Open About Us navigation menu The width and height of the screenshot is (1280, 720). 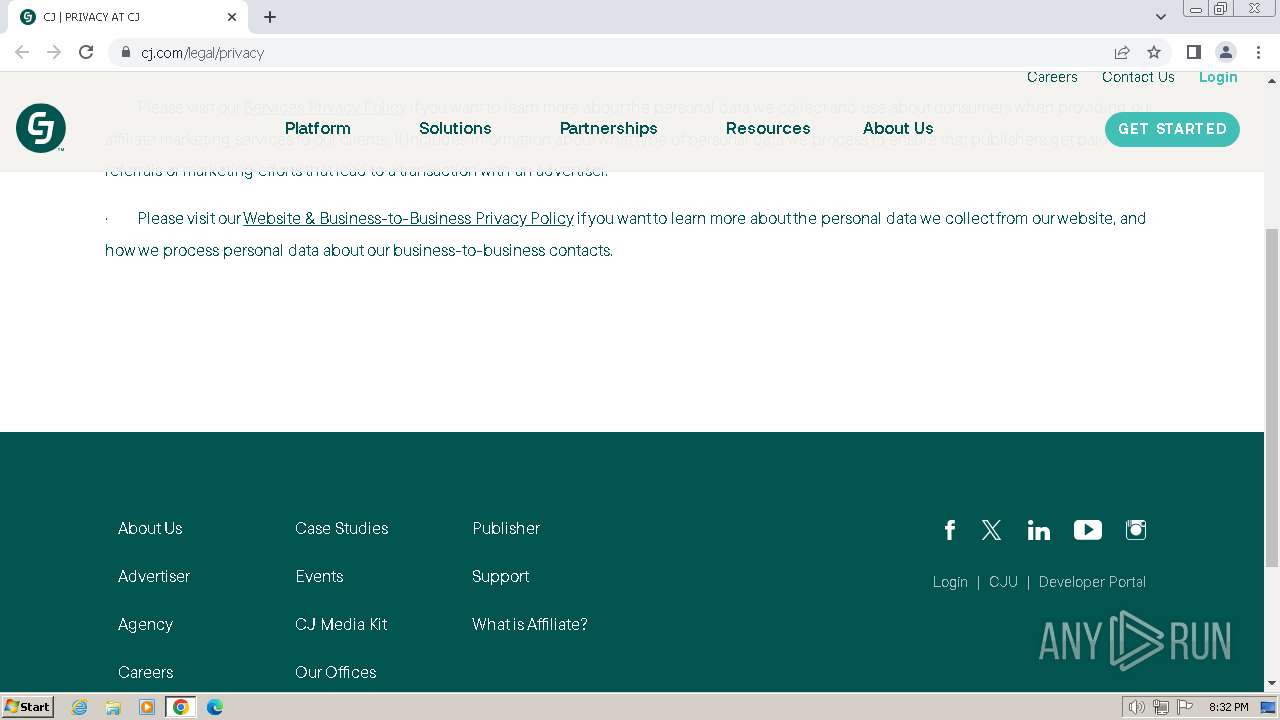tap(898, 128)
